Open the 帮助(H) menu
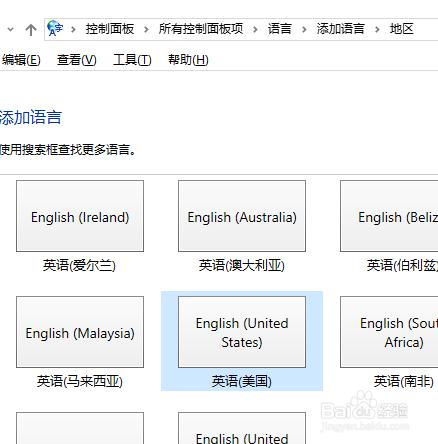 click(188, 60)
